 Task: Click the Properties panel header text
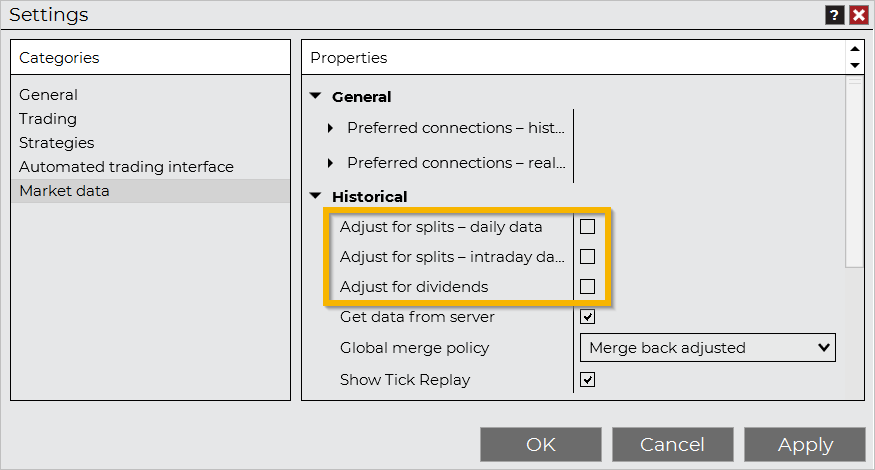[349, 58]
